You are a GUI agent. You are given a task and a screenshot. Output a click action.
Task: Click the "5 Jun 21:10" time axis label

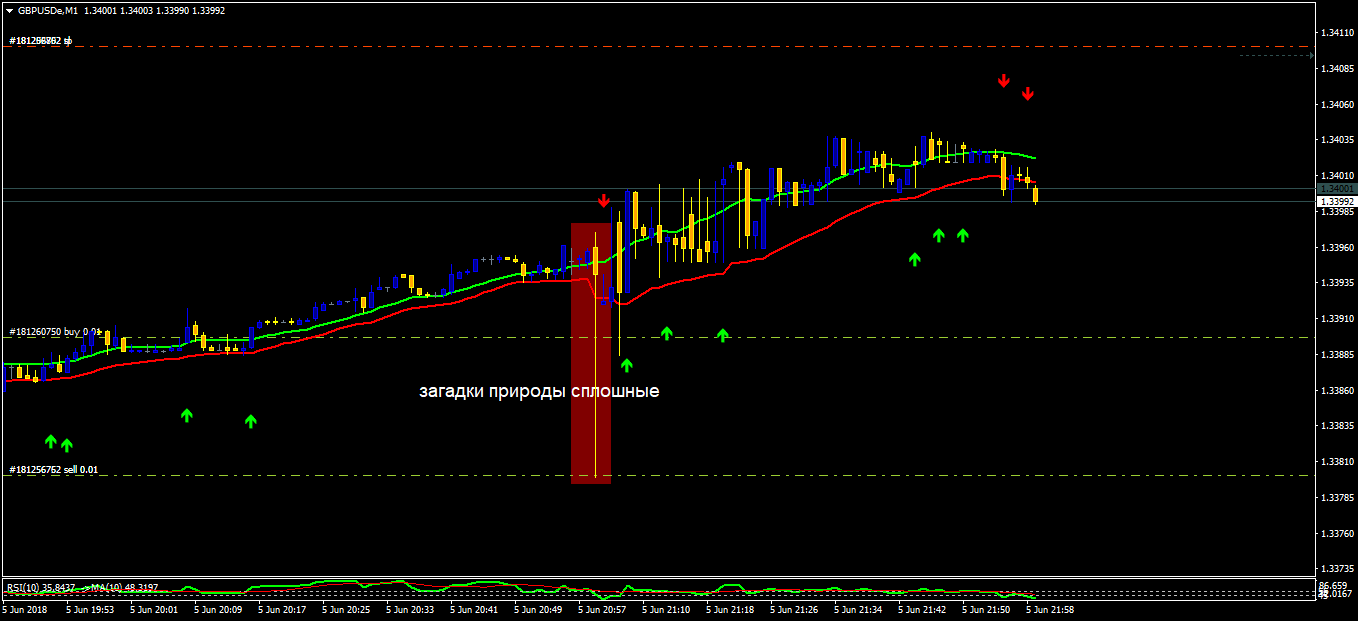(x=666, y=608)
